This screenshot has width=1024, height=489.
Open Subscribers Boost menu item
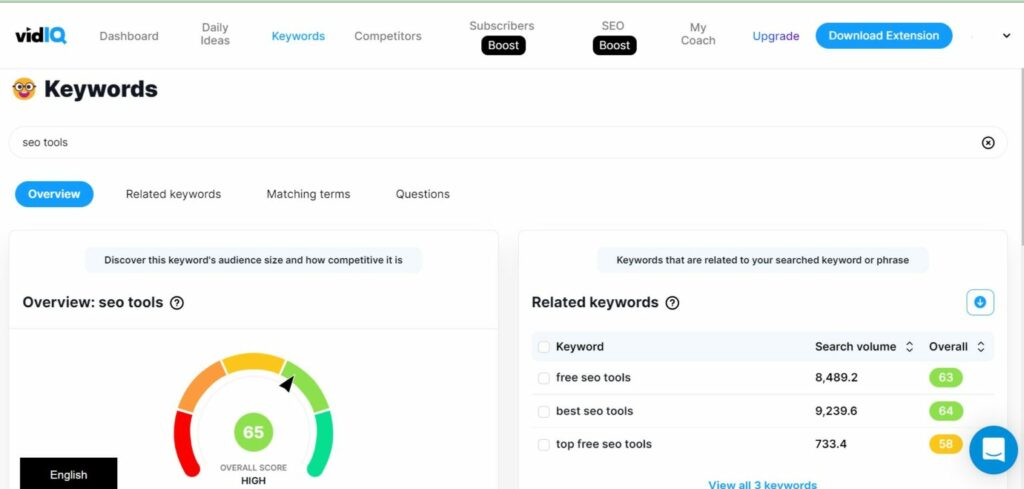502,36
